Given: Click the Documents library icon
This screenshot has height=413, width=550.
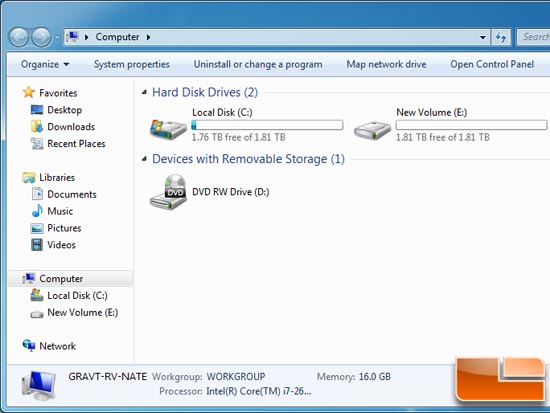Looking at the screenshot, I should click(37, 194).
